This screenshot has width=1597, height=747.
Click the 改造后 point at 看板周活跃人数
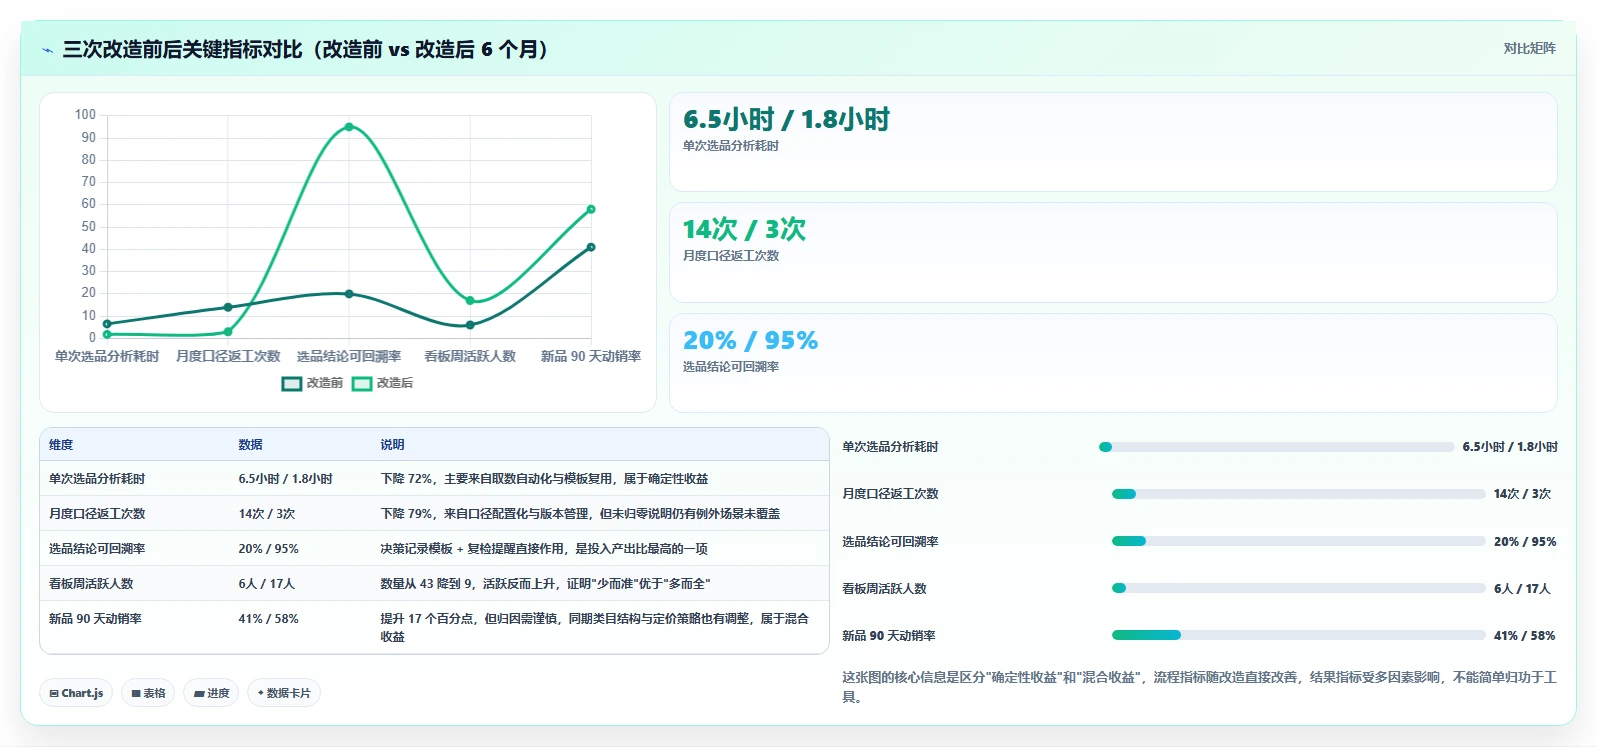click(470, 300)
